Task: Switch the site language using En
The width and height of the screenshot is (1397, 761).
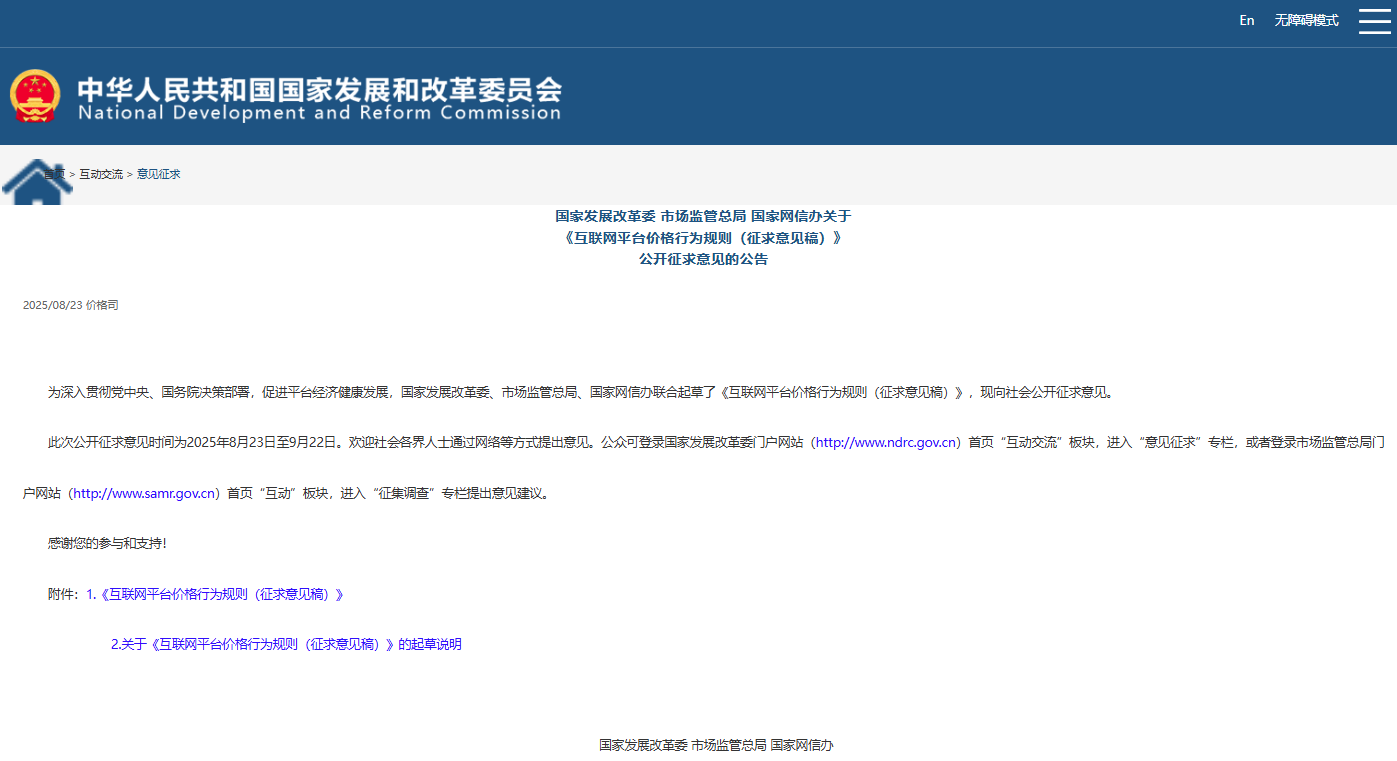Action: 1246,20
